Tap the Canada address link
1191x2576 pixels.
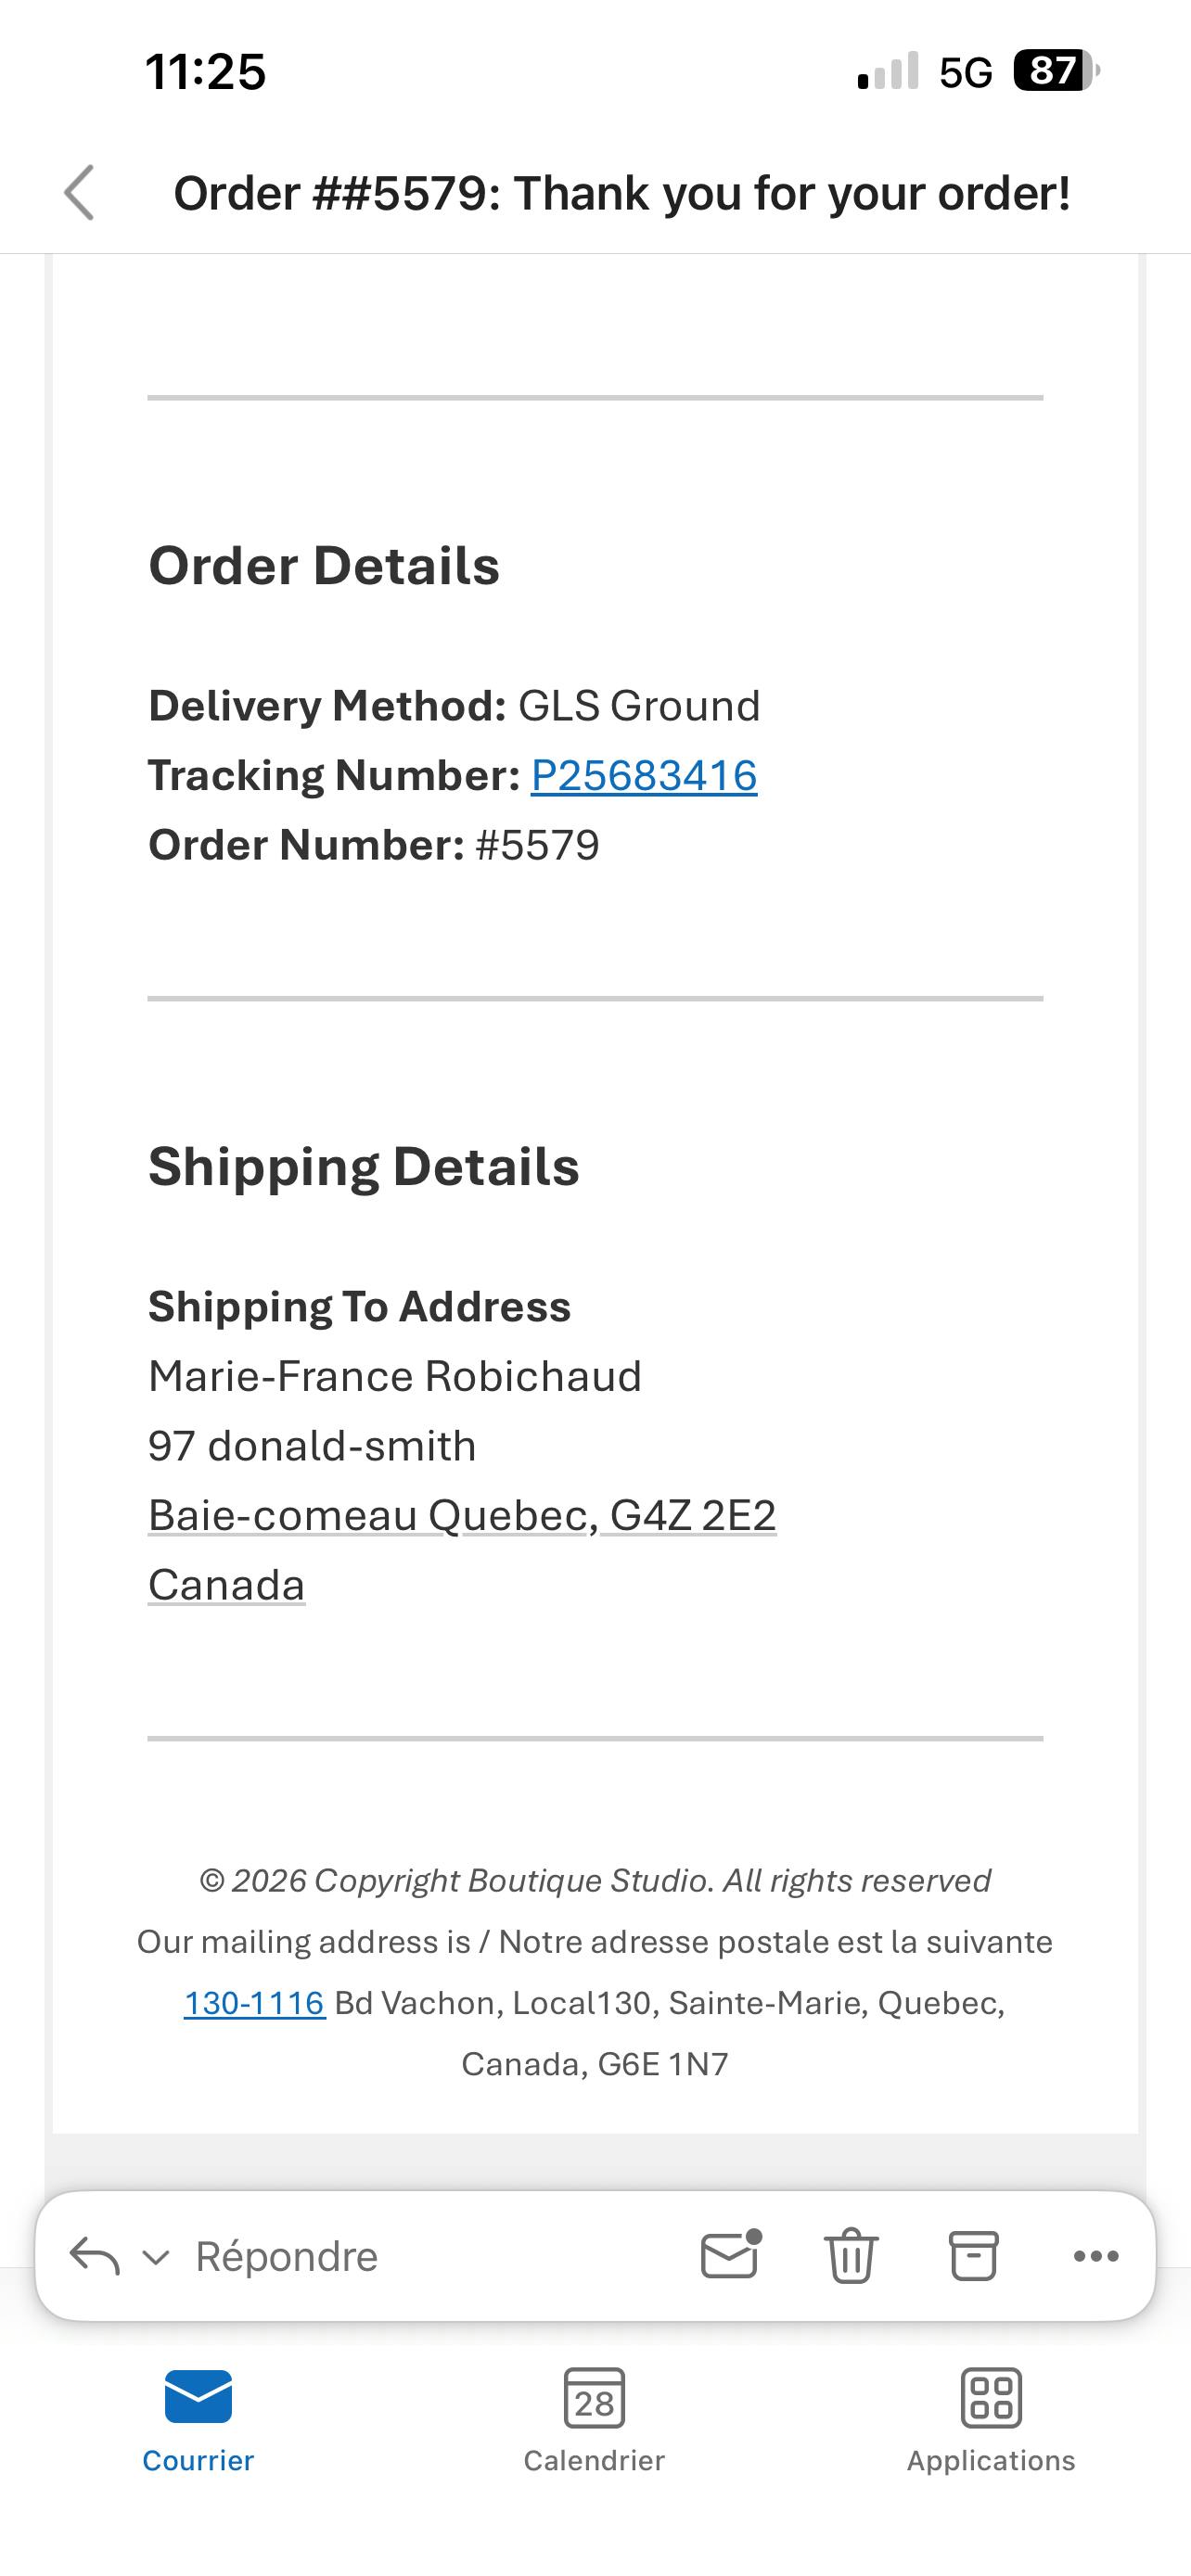click(x=227, y=1585)
